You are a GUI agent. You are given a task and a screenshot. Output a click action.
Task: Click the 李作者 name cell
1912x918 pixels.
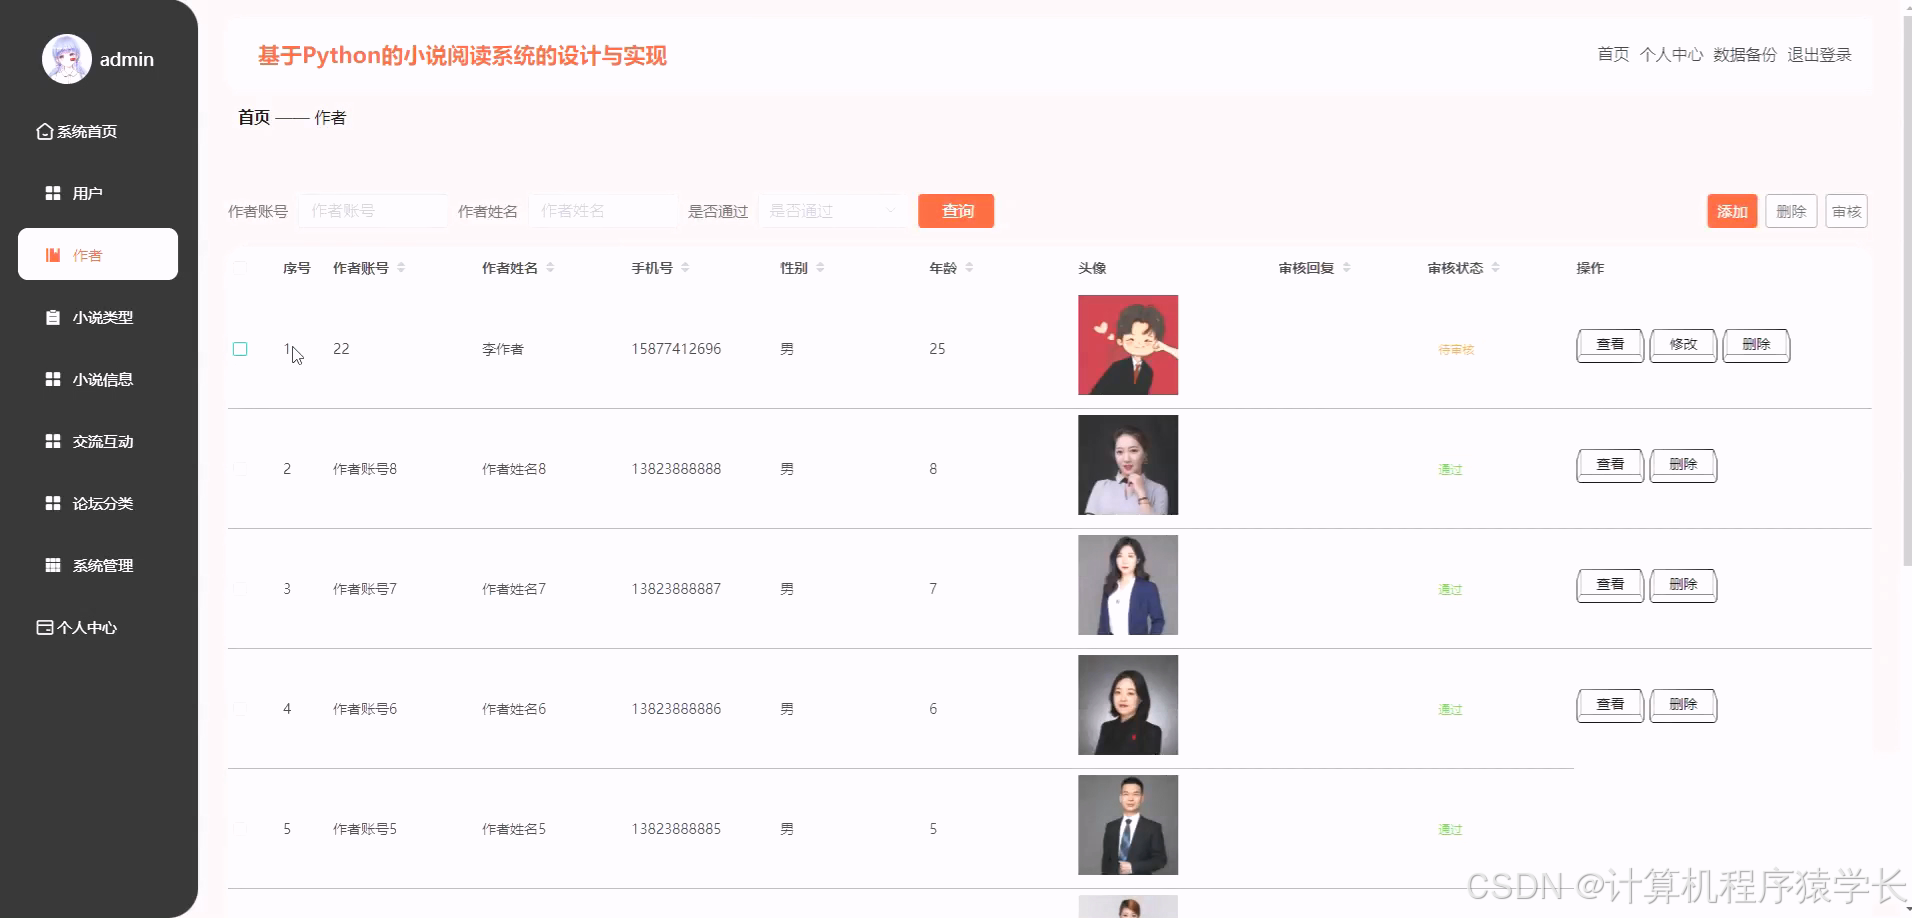(503, 349)
